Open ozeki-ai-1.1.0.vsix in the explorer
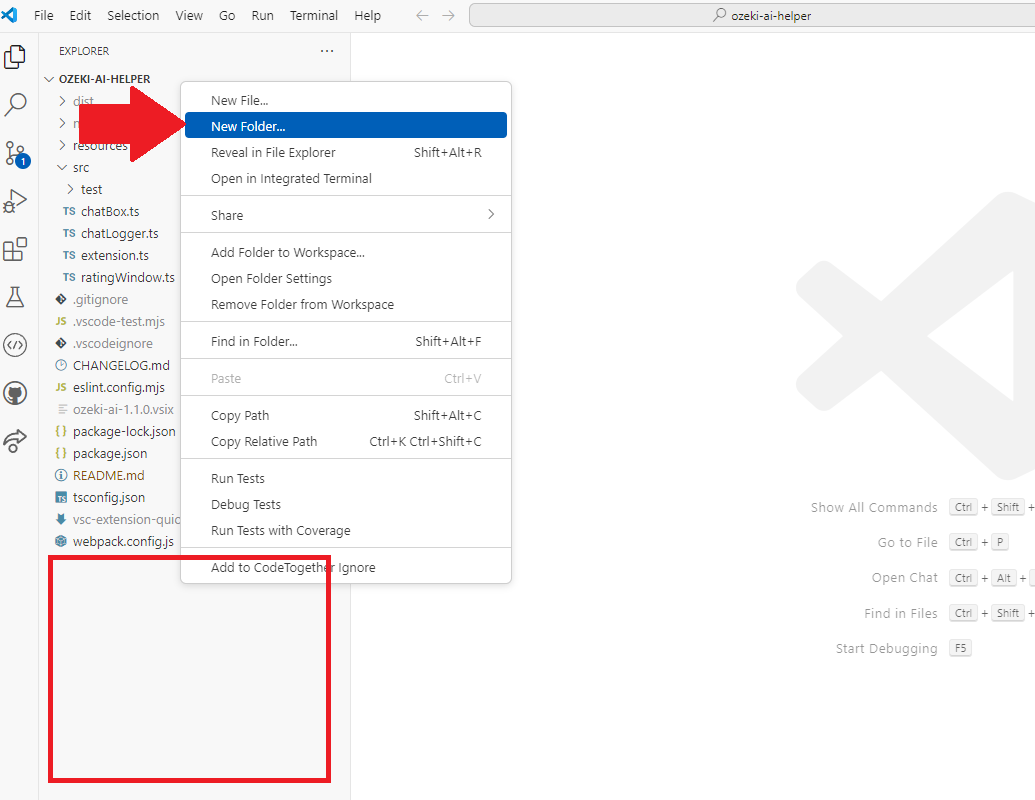 pos(123,409)
